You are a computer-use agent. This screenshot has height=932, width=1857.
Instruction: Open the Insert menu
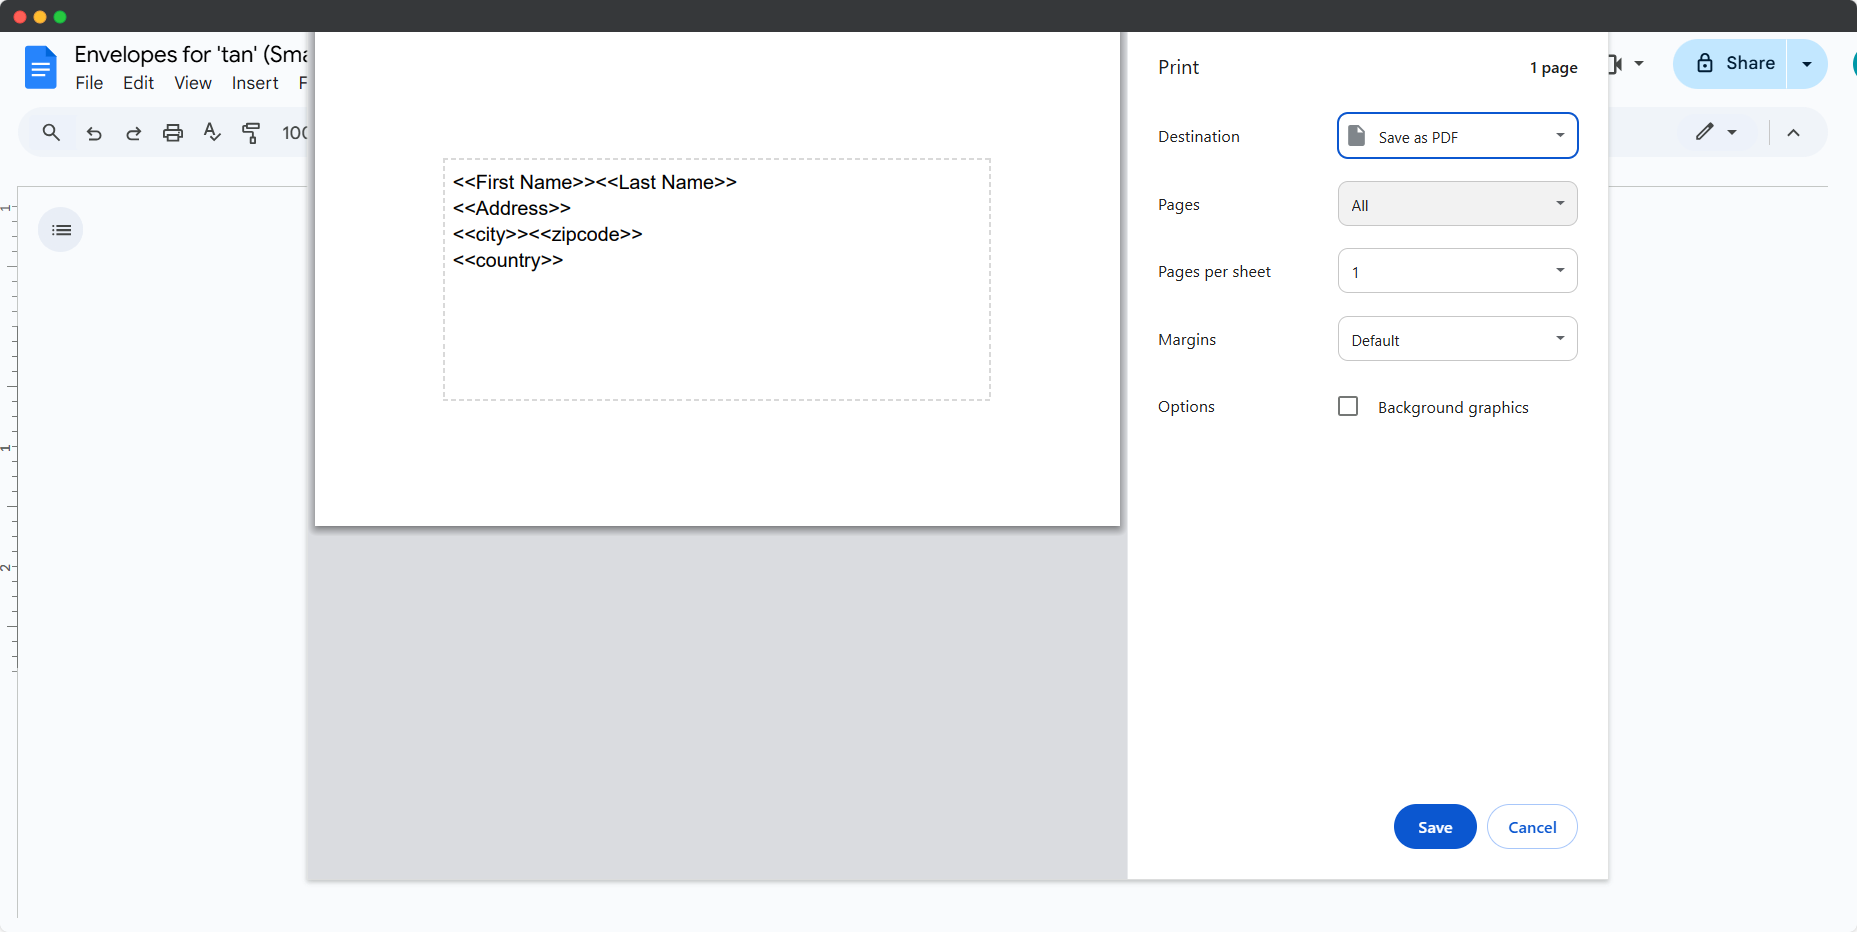point(255,83)
